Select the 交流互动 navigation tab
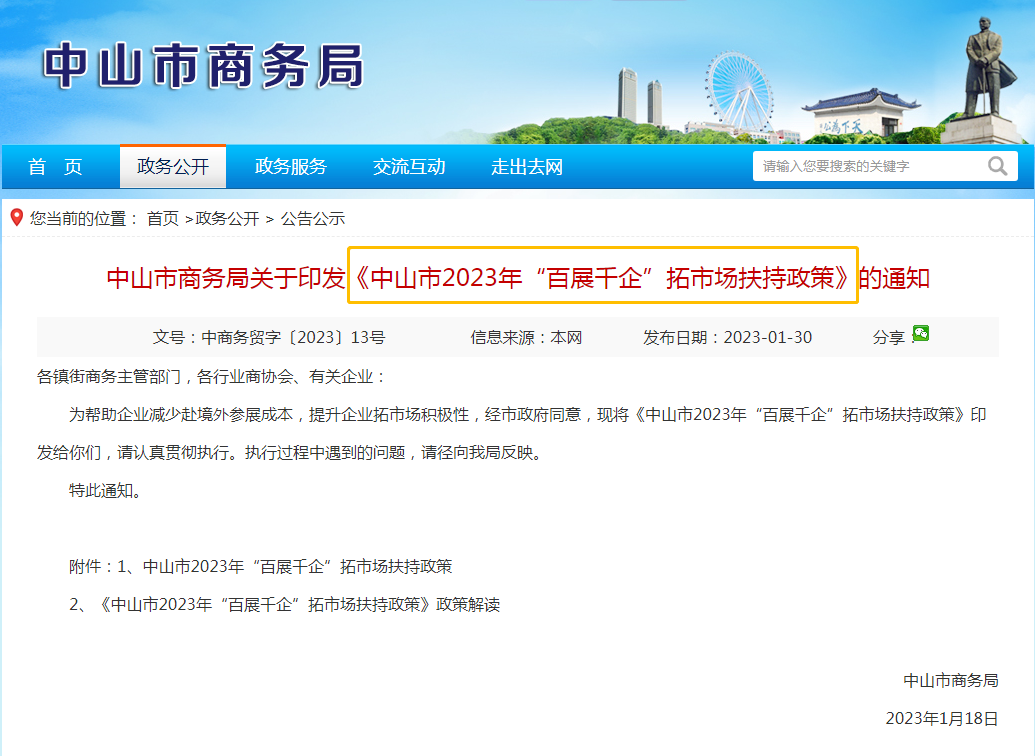This screenshot has width=1035, height=756. pyautogui.click(x=409, y=166)
